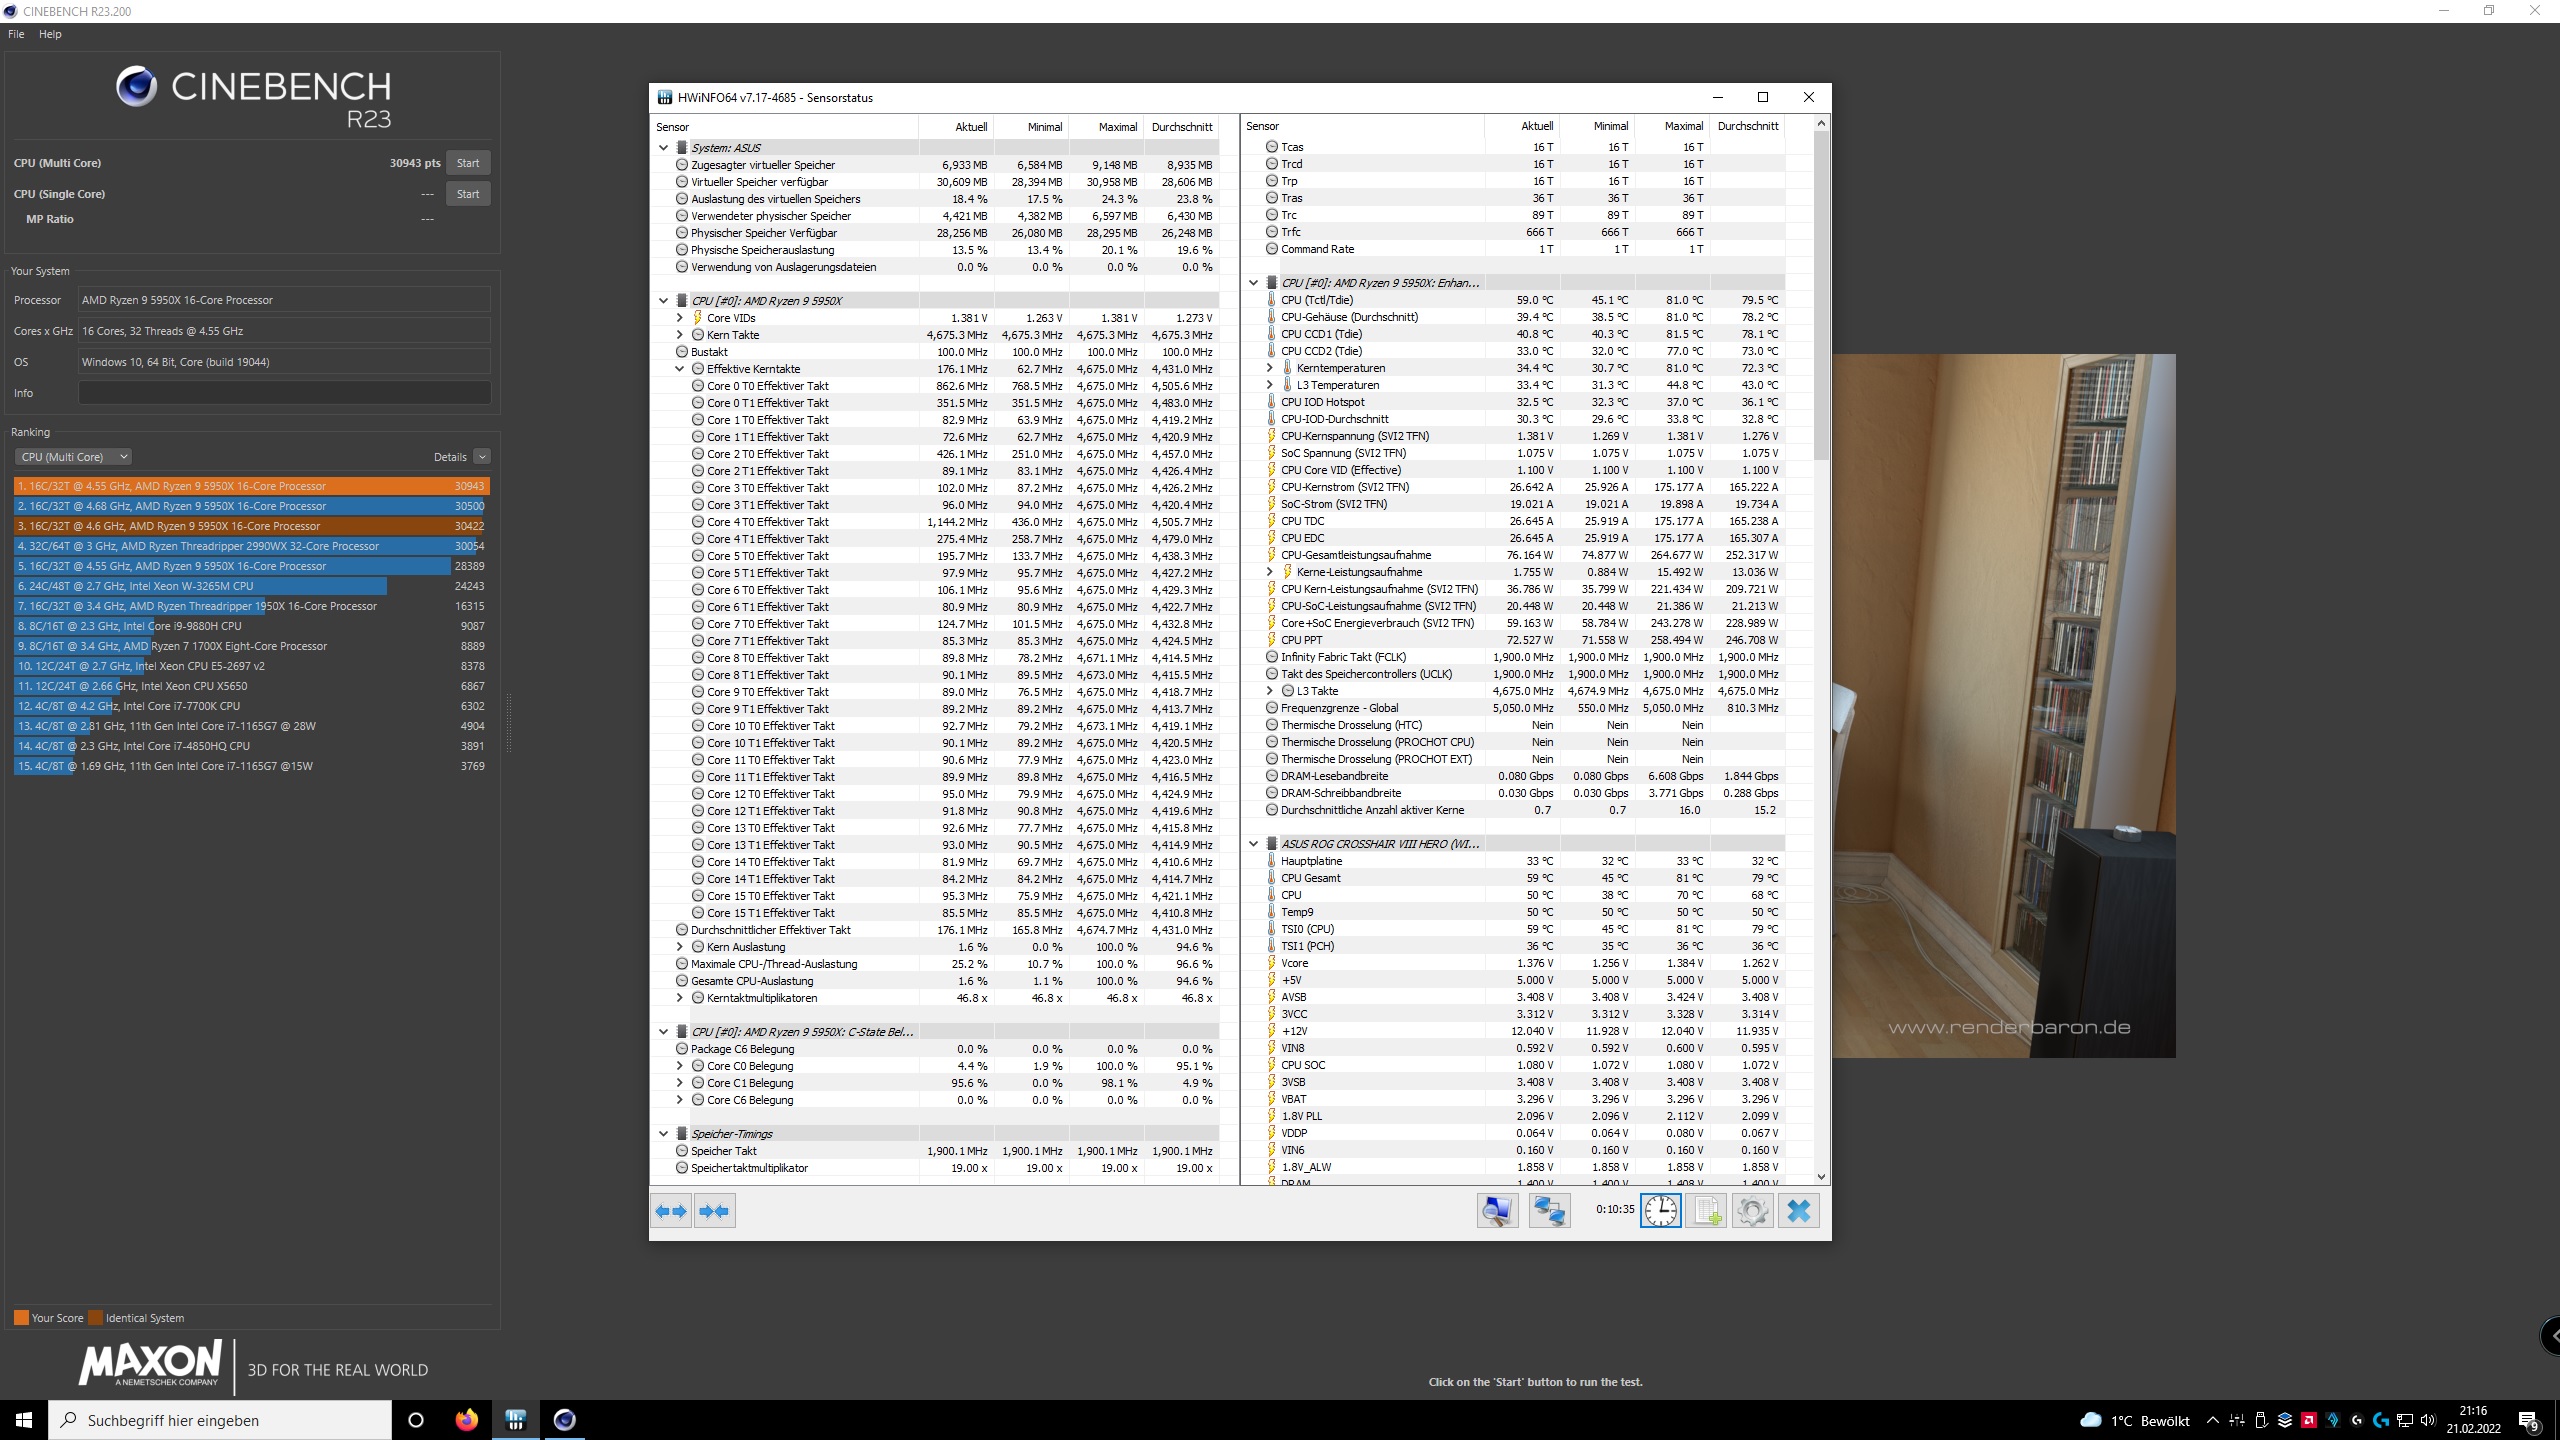Click the networked computers icon in HWiNFO

click(1549, 1211)
